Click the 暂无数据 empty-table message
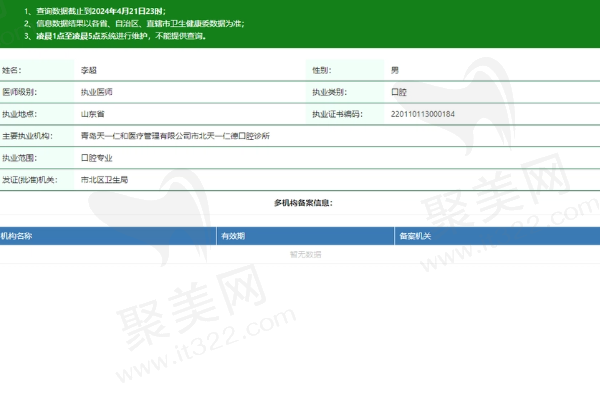The image size is (600, 410). (x=305, y=255)
